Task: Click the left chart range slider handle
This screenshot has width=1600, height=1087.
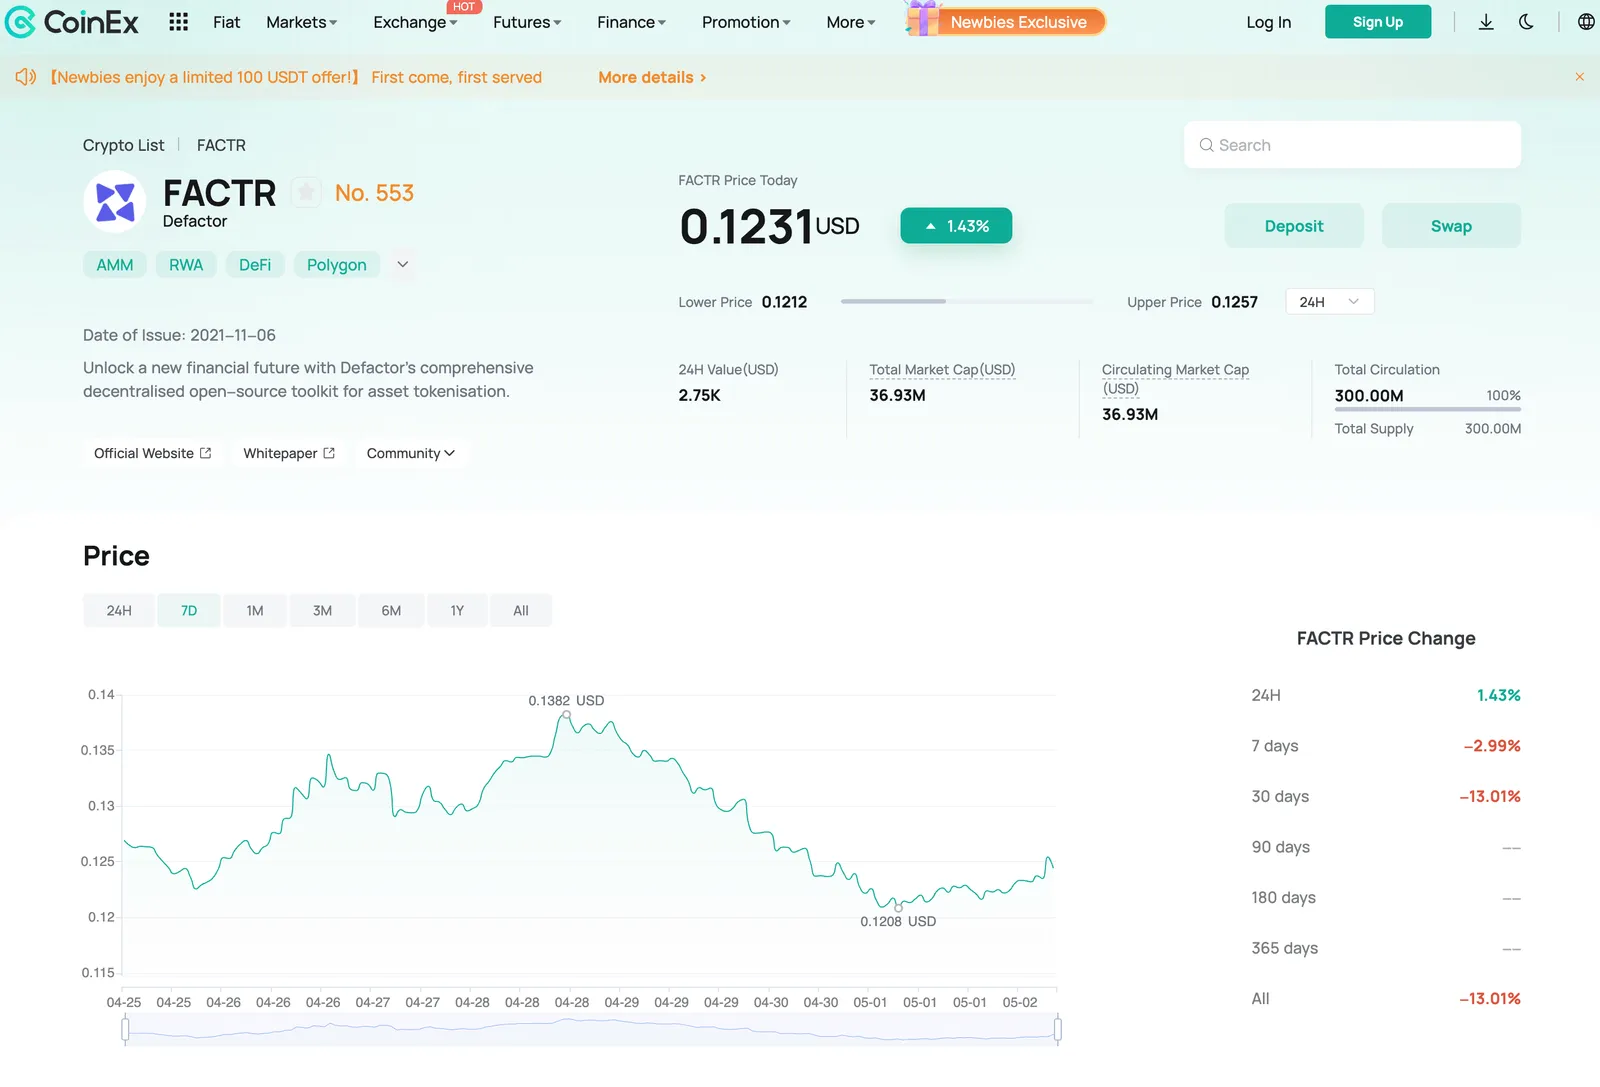Action: [x=125, y=1029]
